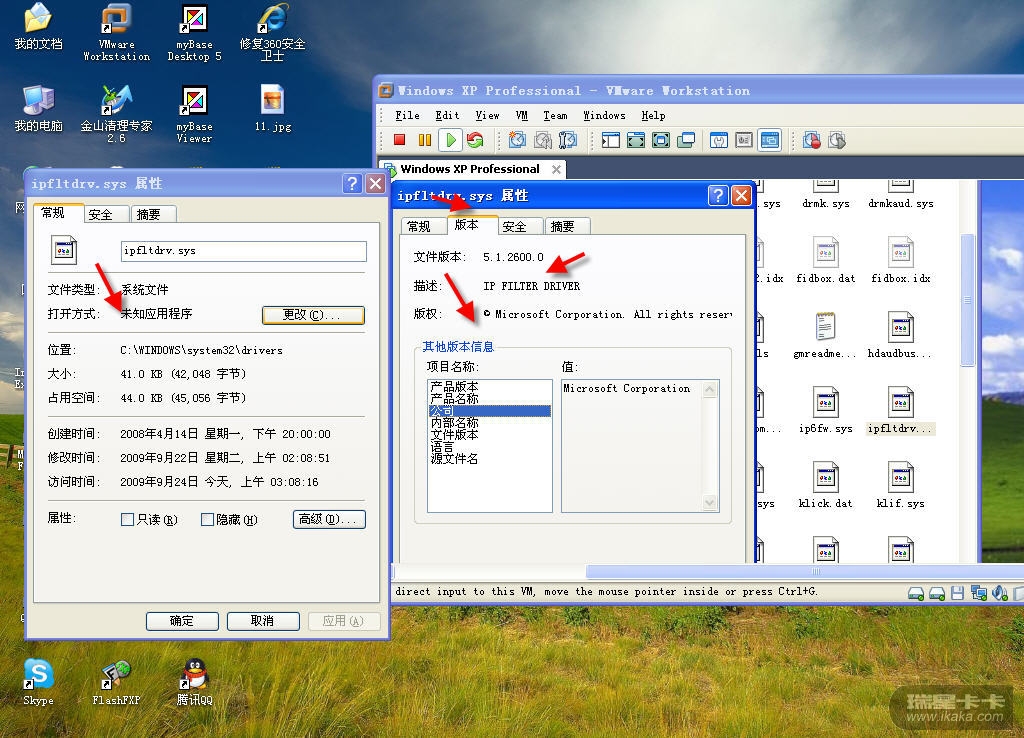The width and height of the screenshot is (1024, 738).
Task: Click the record execution icon
Action: click(812, 140)
